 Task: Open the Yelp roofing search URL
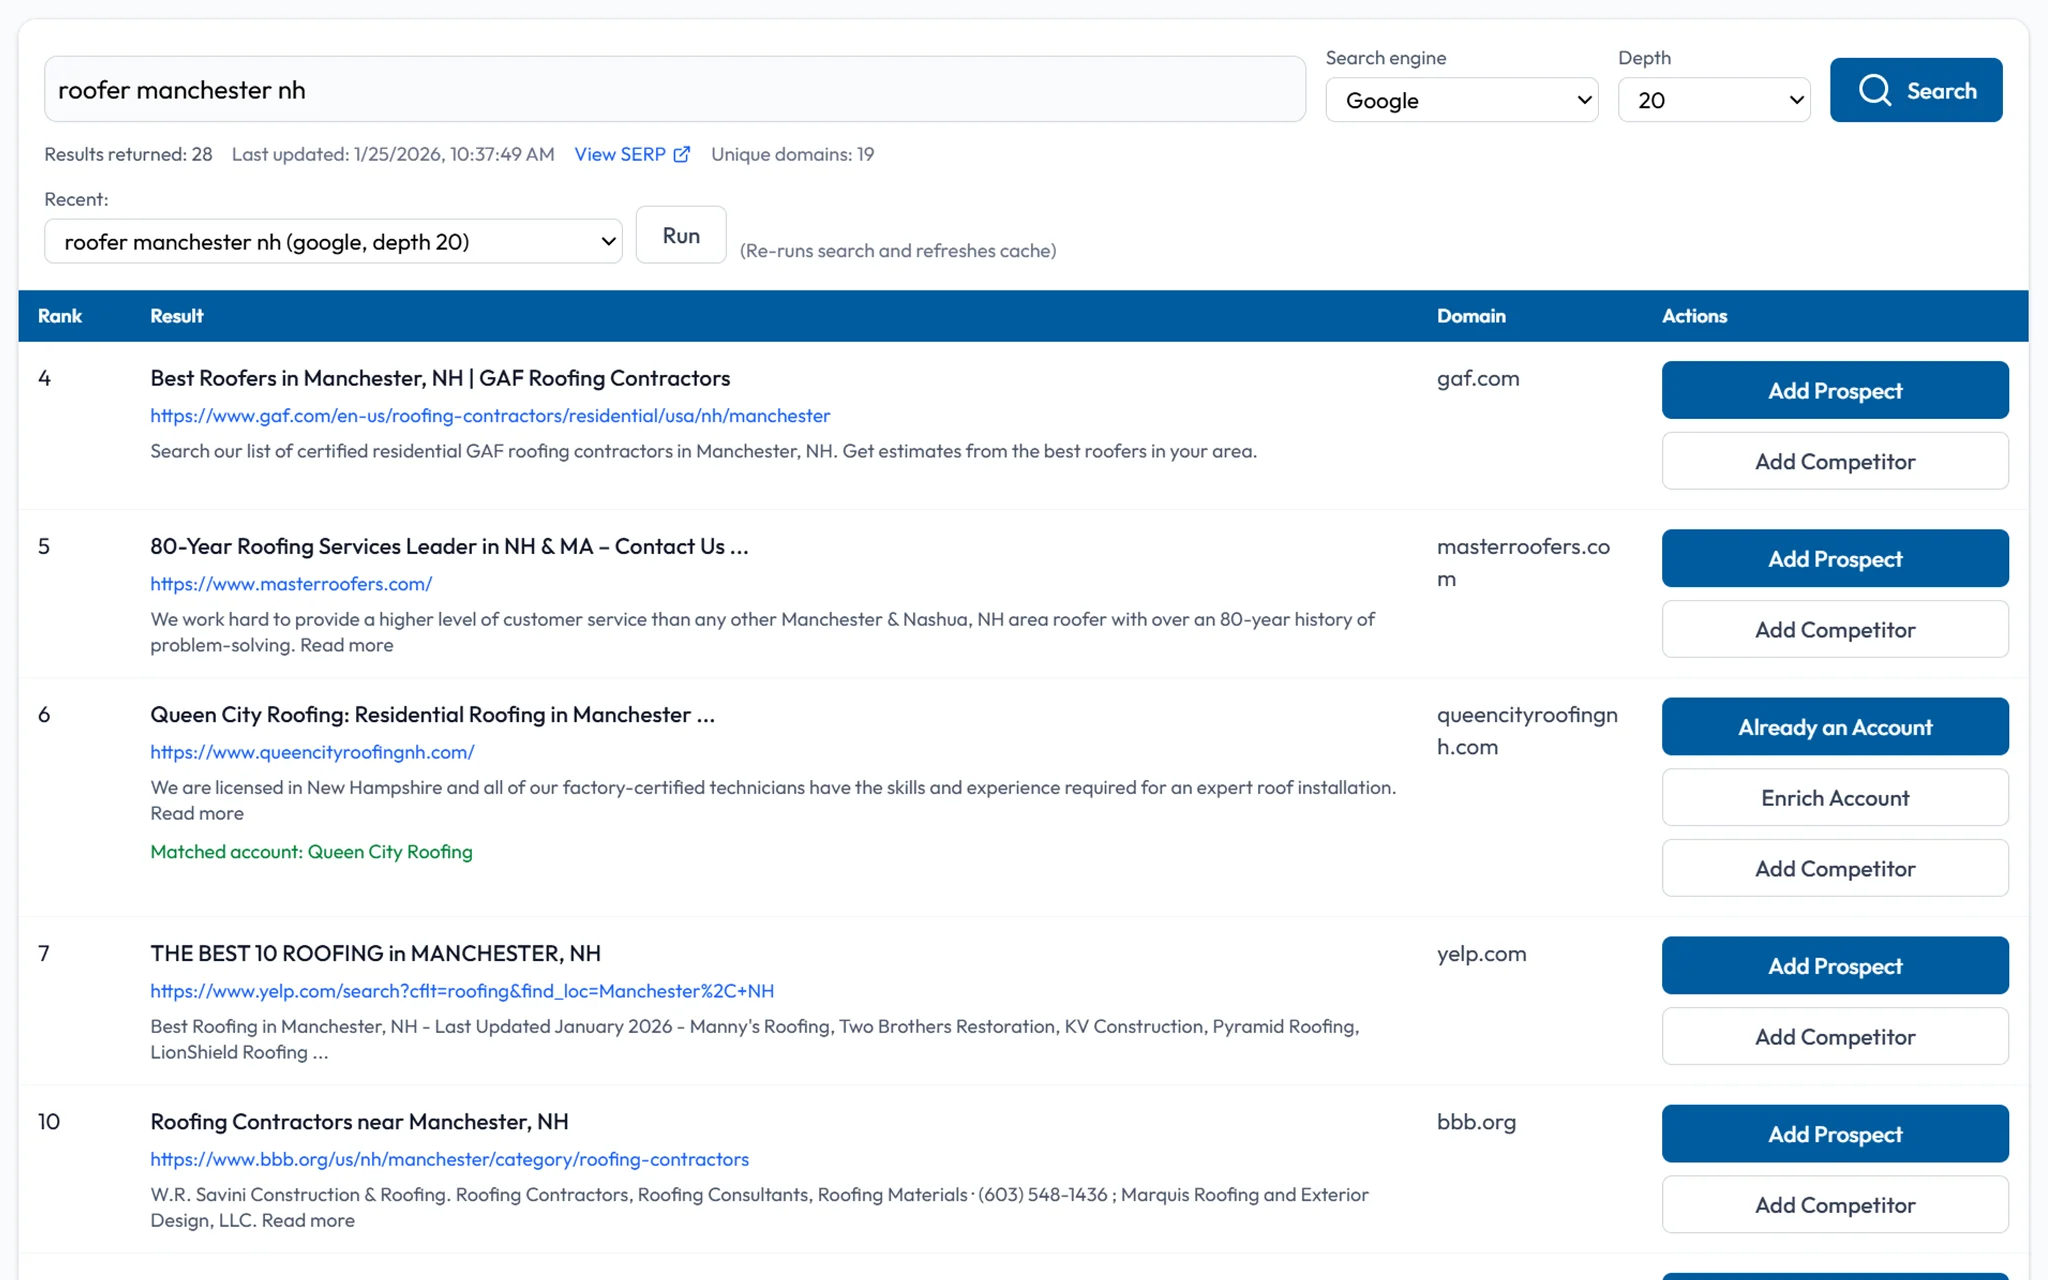pos(462,991)
